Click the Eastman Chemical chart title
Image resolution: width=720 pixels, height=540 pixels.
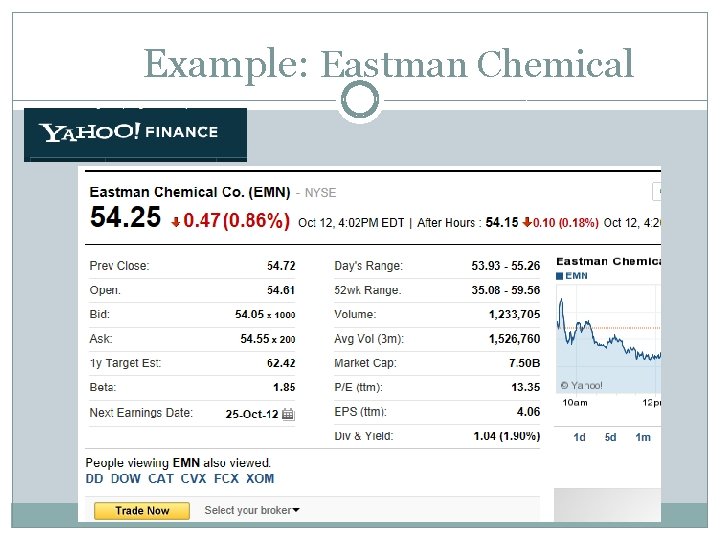(x=608, y=262)
